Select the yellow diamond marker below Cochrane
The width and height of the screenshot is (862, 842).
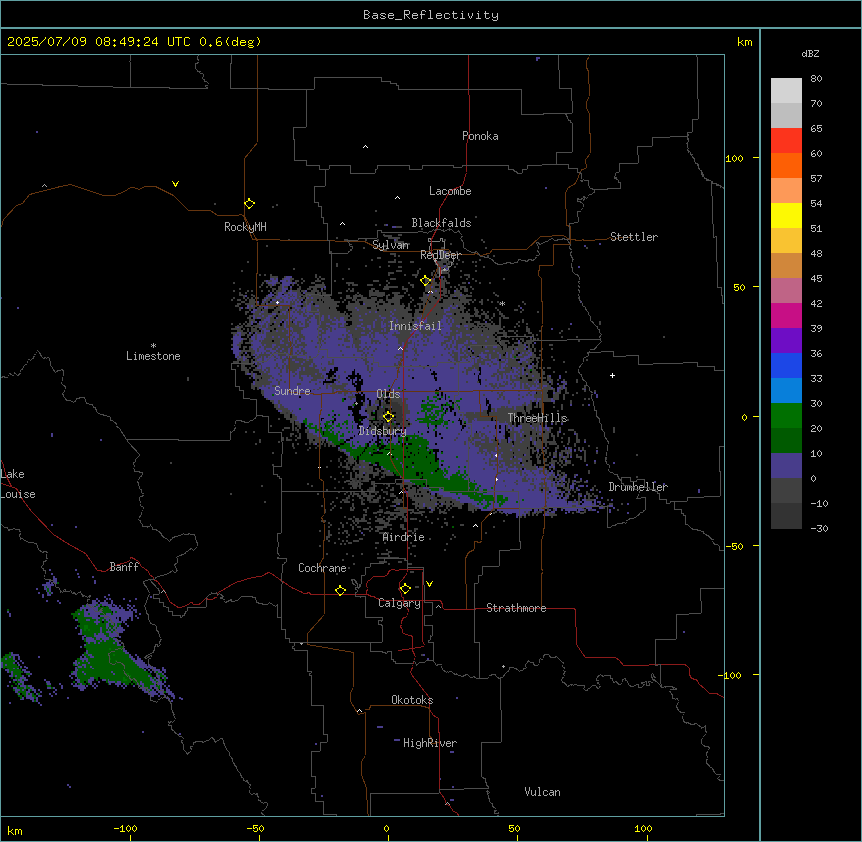340,590
